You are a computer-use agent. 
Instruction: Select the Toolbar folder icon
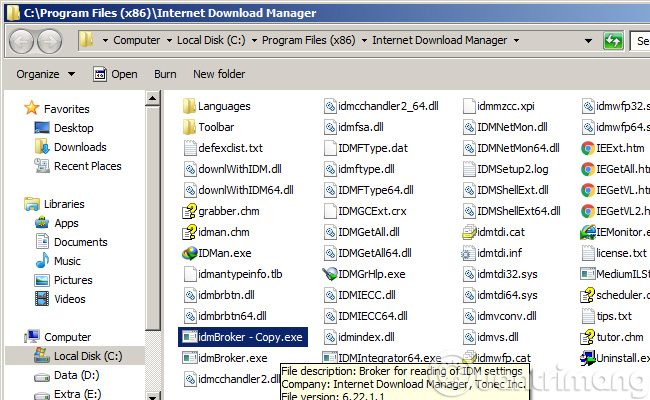[189, 127]
